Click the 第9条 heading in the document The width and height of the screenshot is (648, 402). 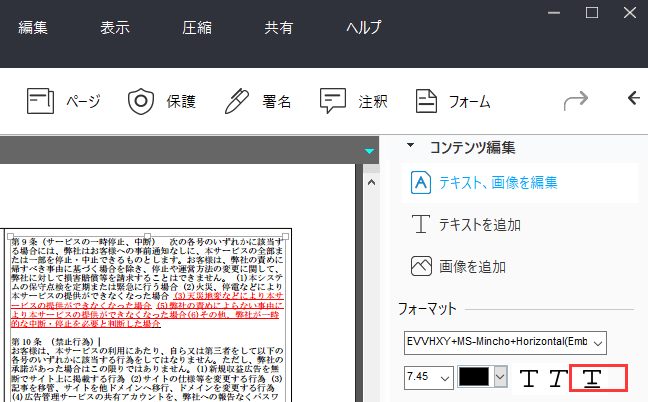click(83, 242)
